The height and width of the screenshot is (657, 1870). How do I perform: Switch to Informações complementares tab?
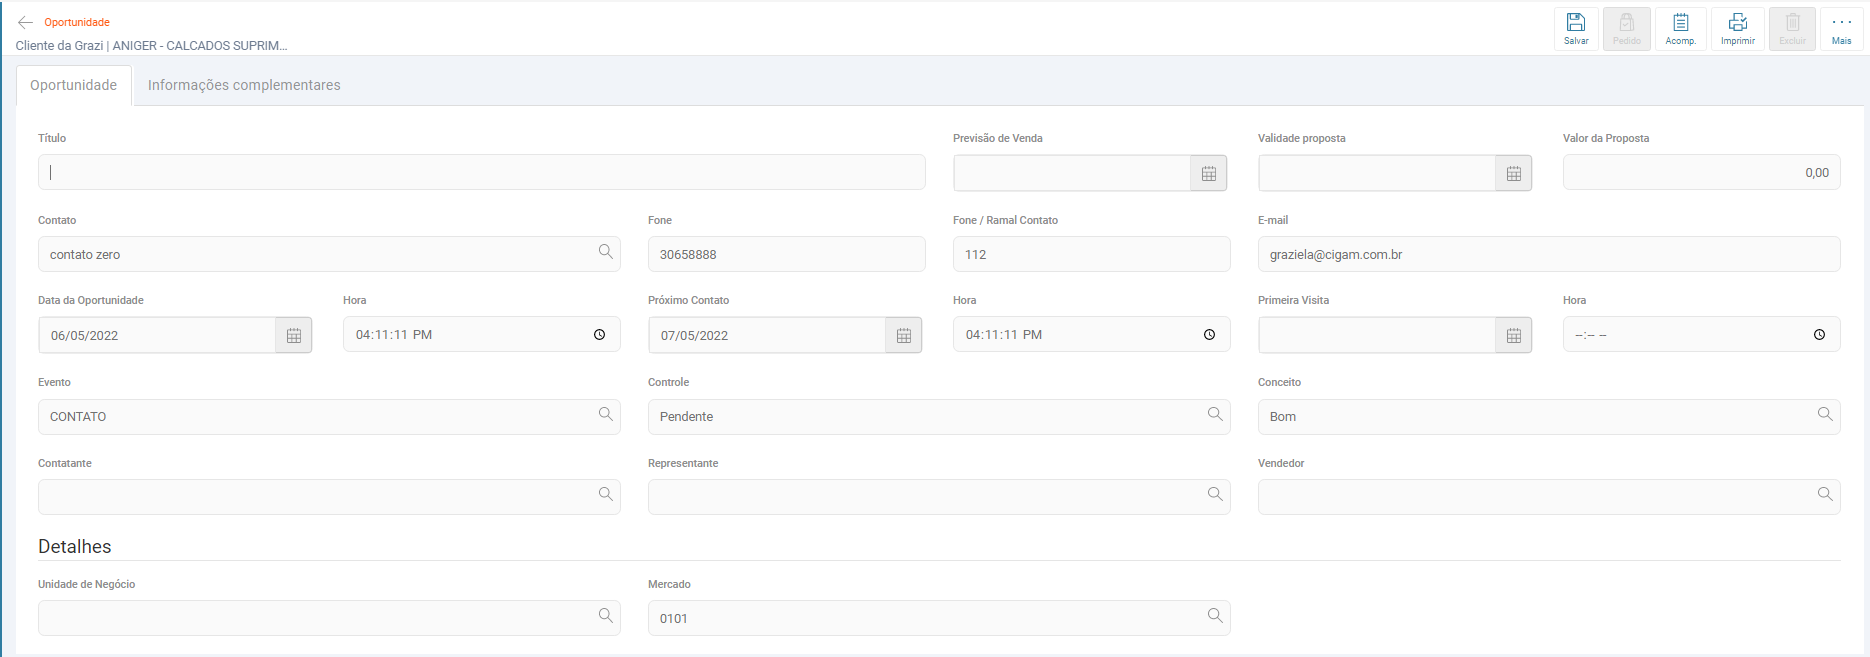click(244, 85)
